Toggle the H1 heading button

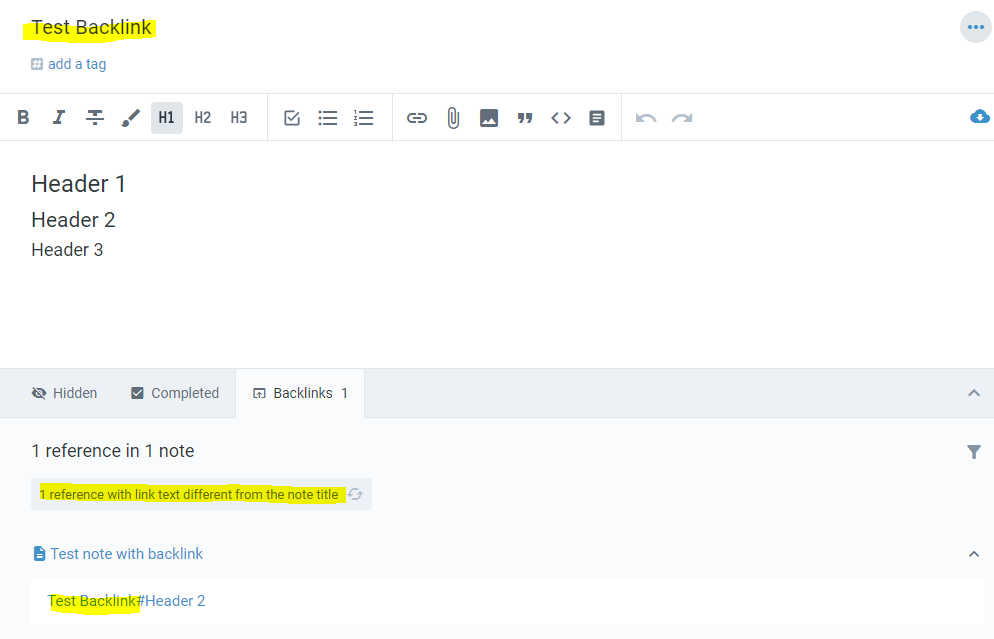pos(167,117)
